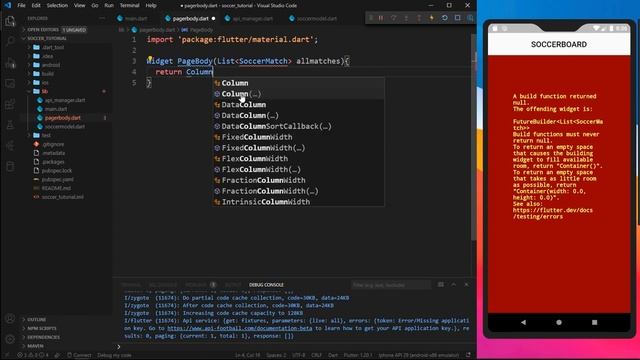Open README.md file in the explorer
This screenshot has width=640, height=360.
[x=56, y=188]
